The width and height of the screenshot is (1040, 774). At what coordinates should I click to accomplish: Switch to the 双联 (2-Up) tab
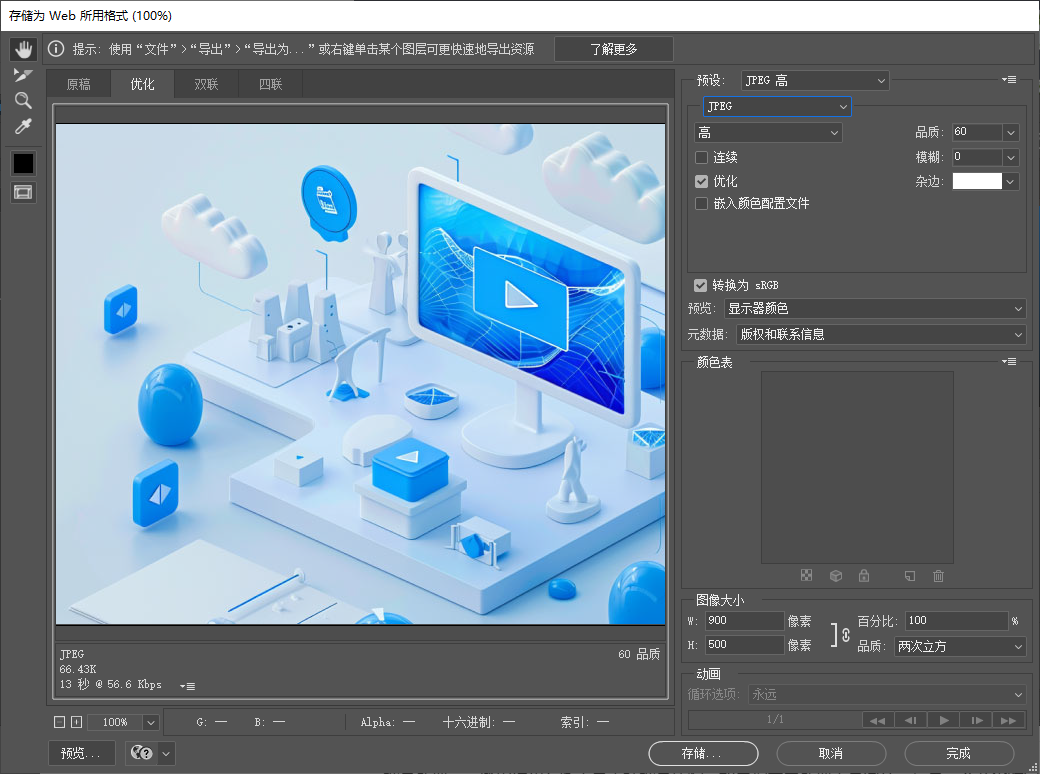[205, 84]
